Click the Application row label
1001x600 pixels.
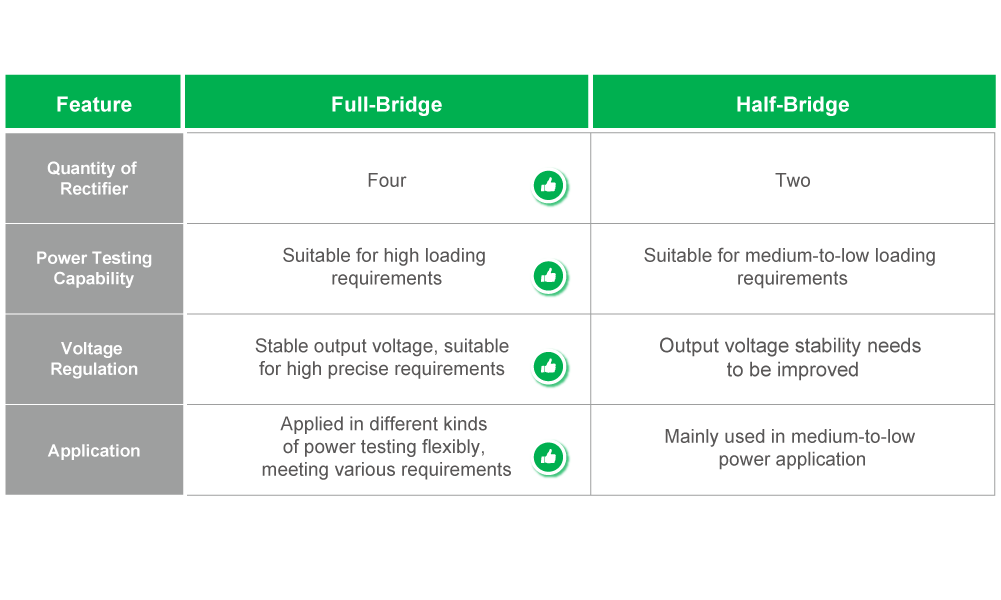click(x=94, y=450)
